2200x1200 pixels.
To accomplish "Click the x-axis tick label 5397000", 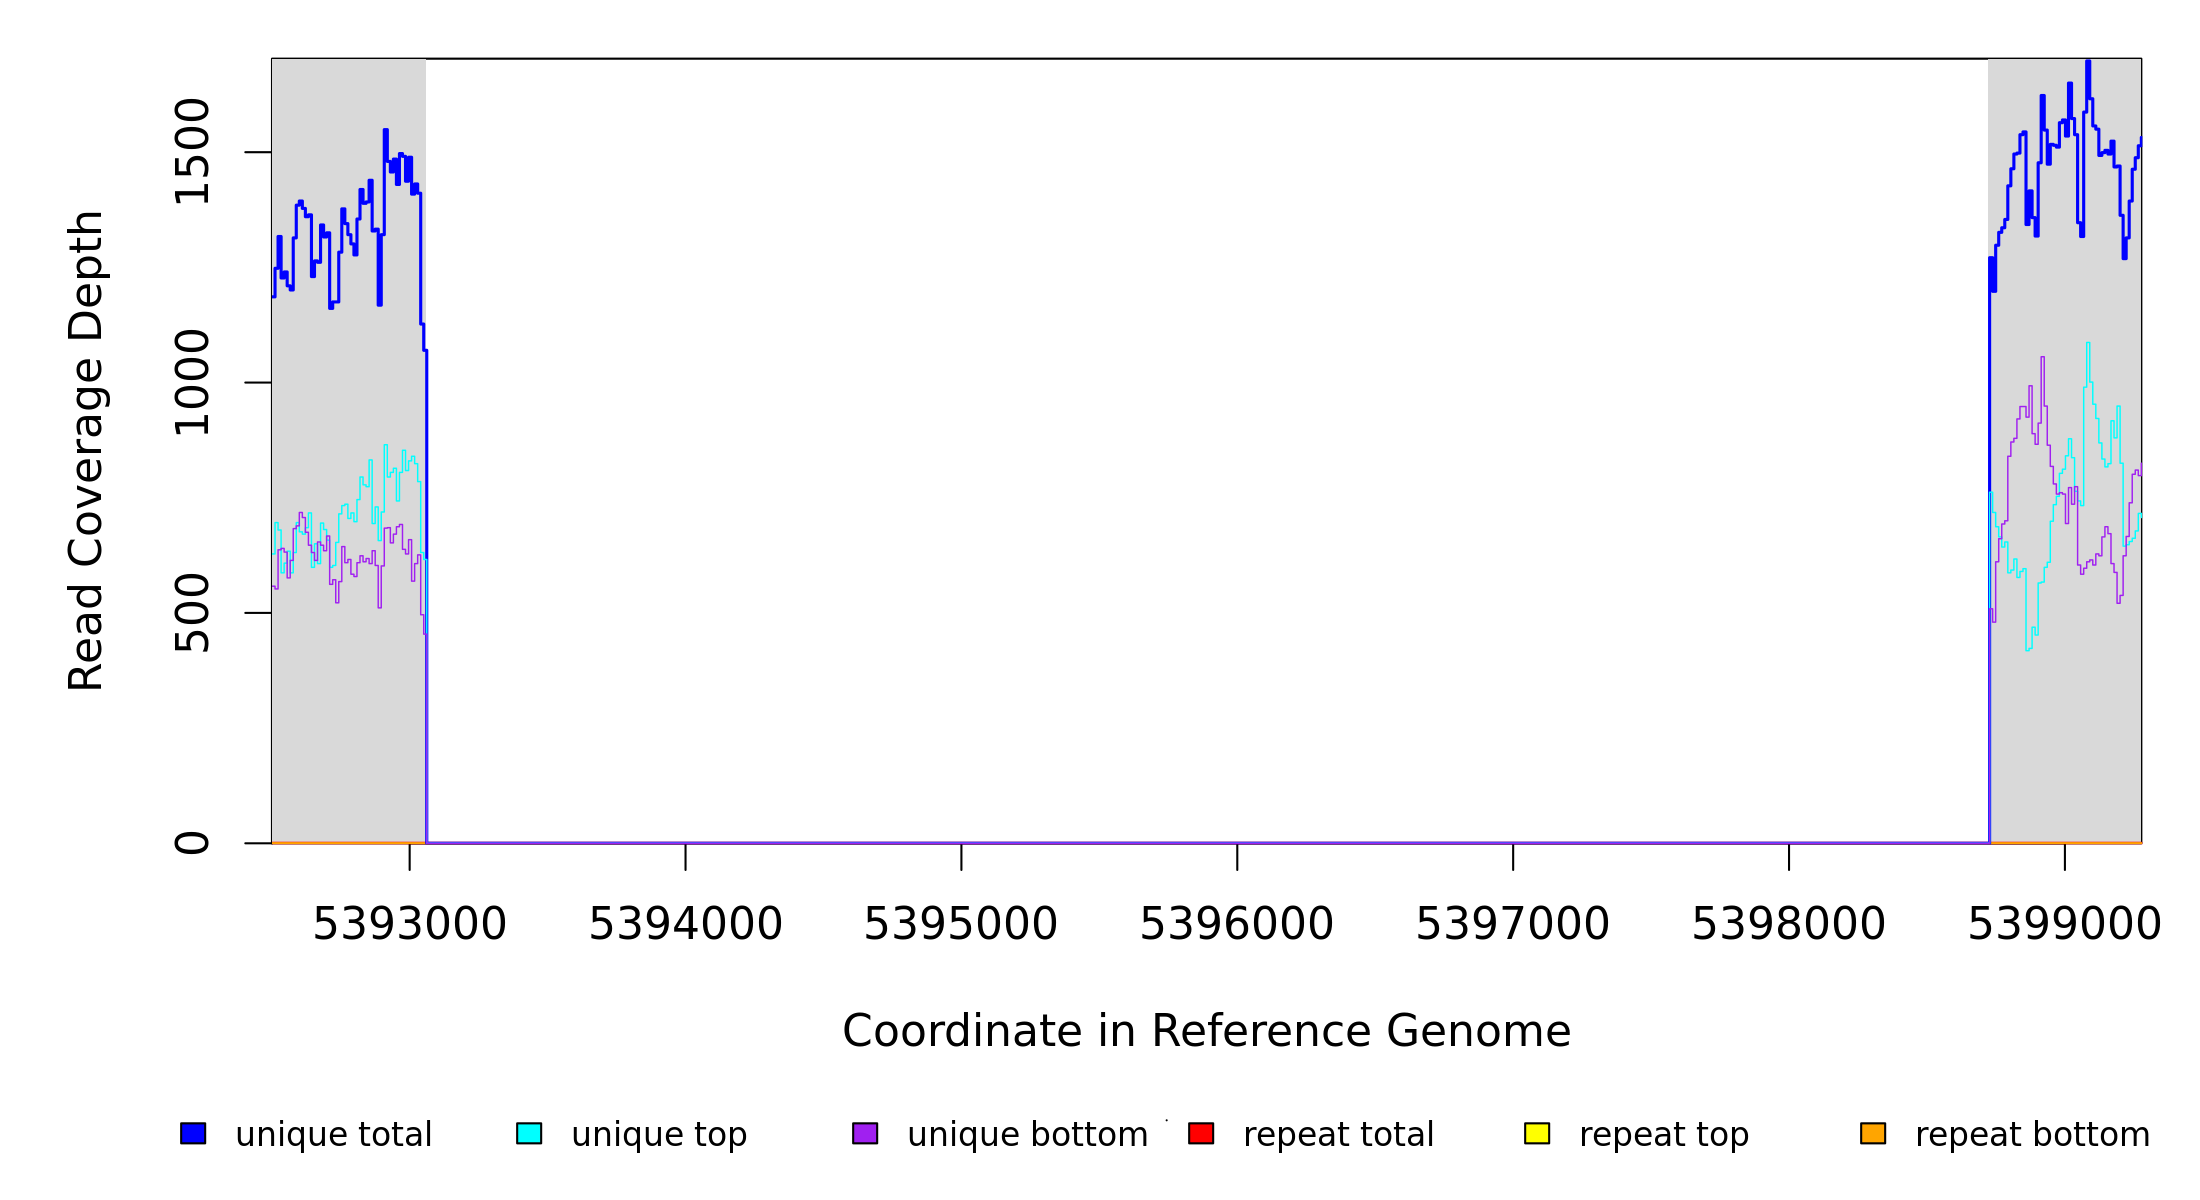I will [x=1512, y=925].
